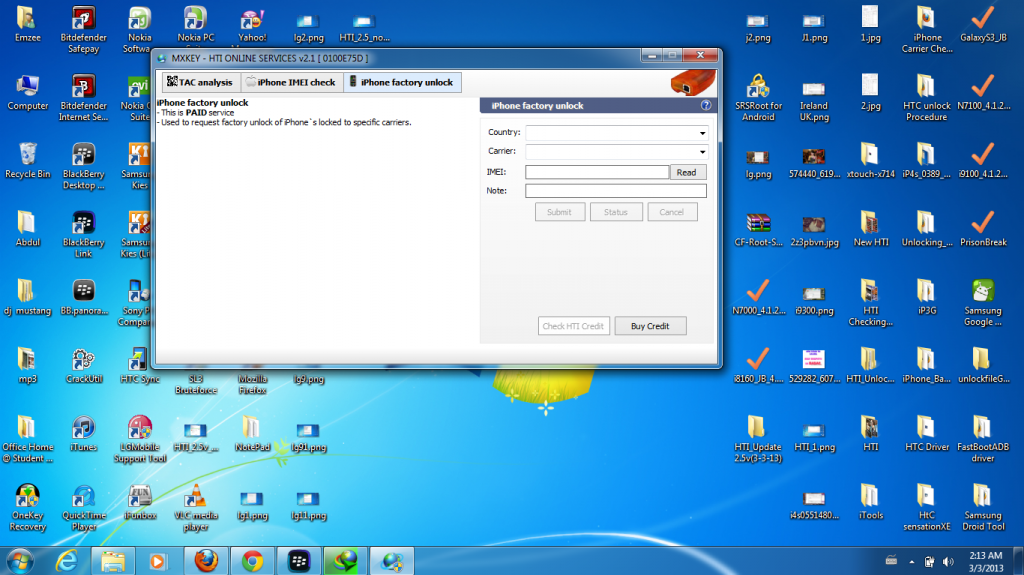The height and width of the screenshot is (575, 1024).
Task: Select the FastBootADB driver folder
Action: [983, 439]
